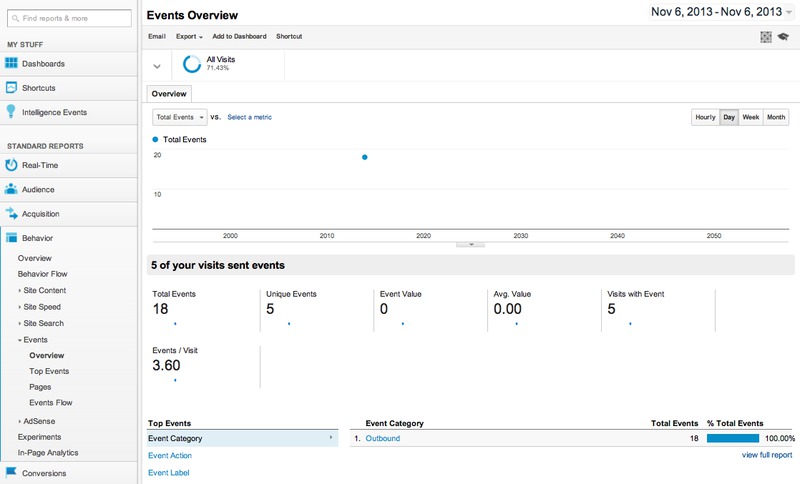Image resolution: width=800 pixels, height=484 pixels.
Task: Click the Visits with Event metric
Action: [x=636, y=294]
